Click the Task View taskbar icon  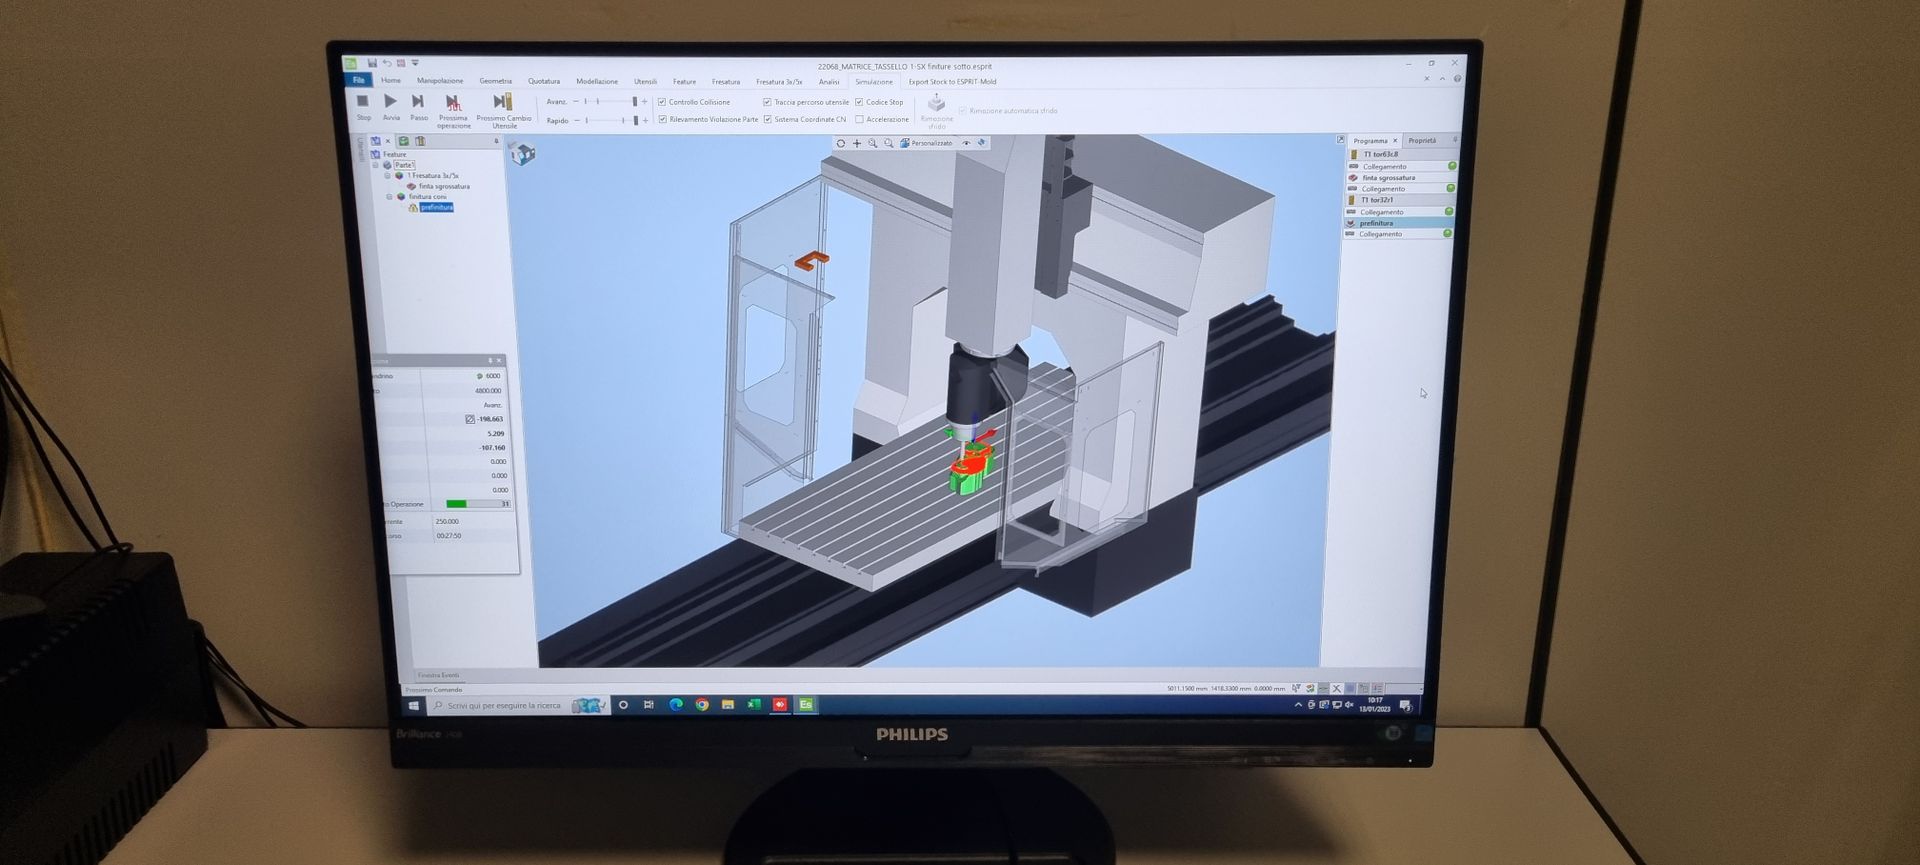pyautogui.click(x=649, y=705)
